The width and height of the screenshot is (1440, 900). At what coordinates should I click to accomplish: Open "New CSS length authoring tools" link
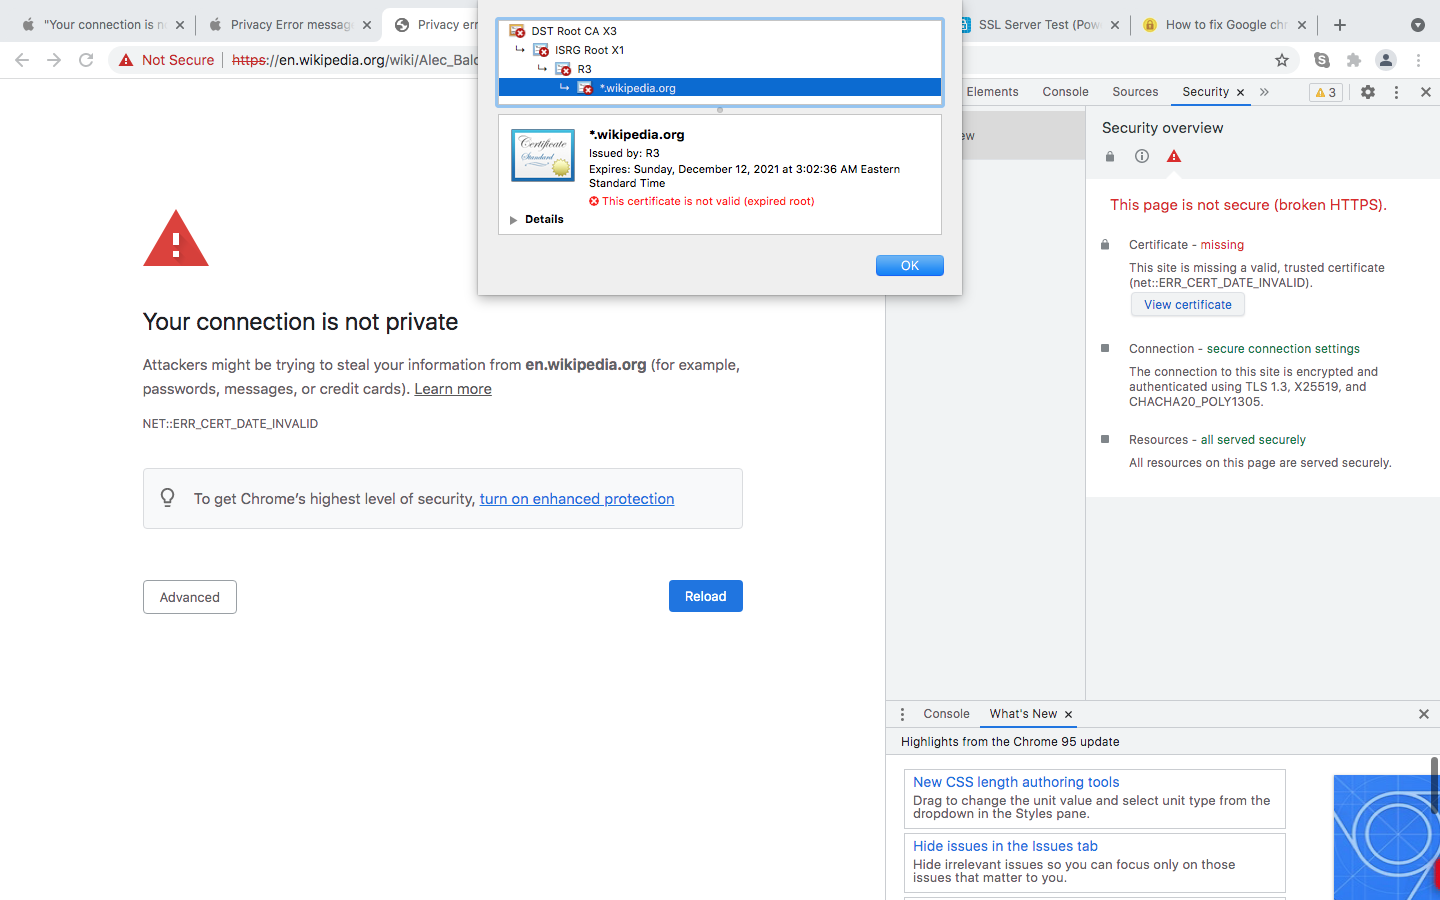pos(1016,782)
